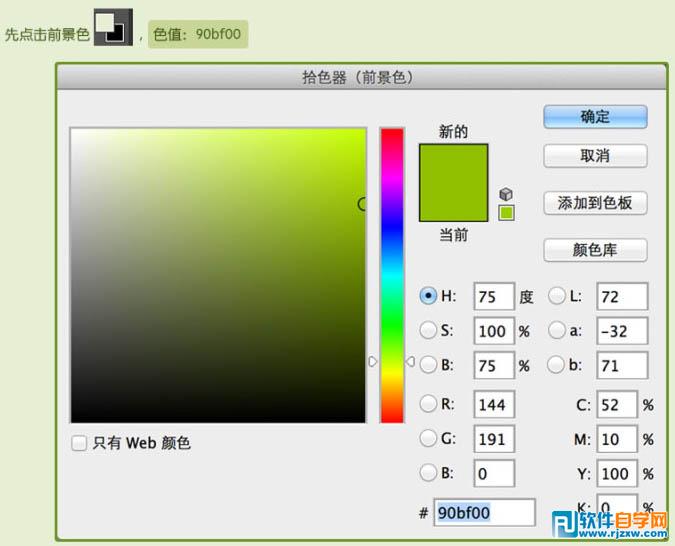Confirm with the 确定 button
Viewport: 675px width, 546px height.
pyautogui.click(x=595, y=117)
